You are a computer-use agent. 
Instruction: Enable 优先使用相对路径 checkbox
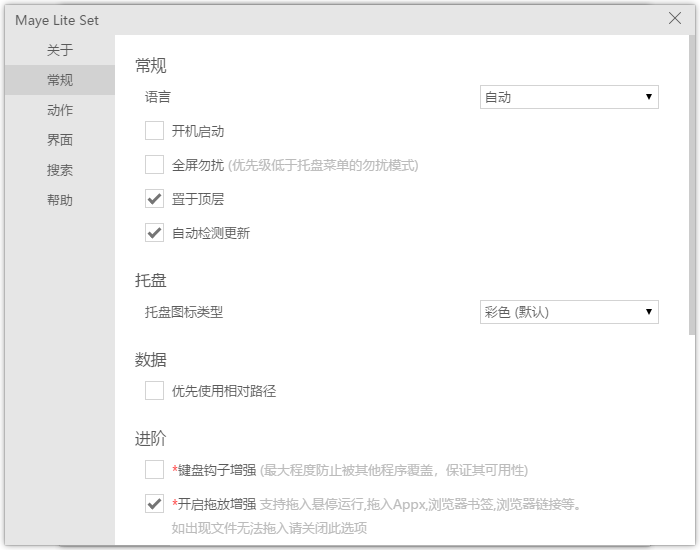click(154, 391)
